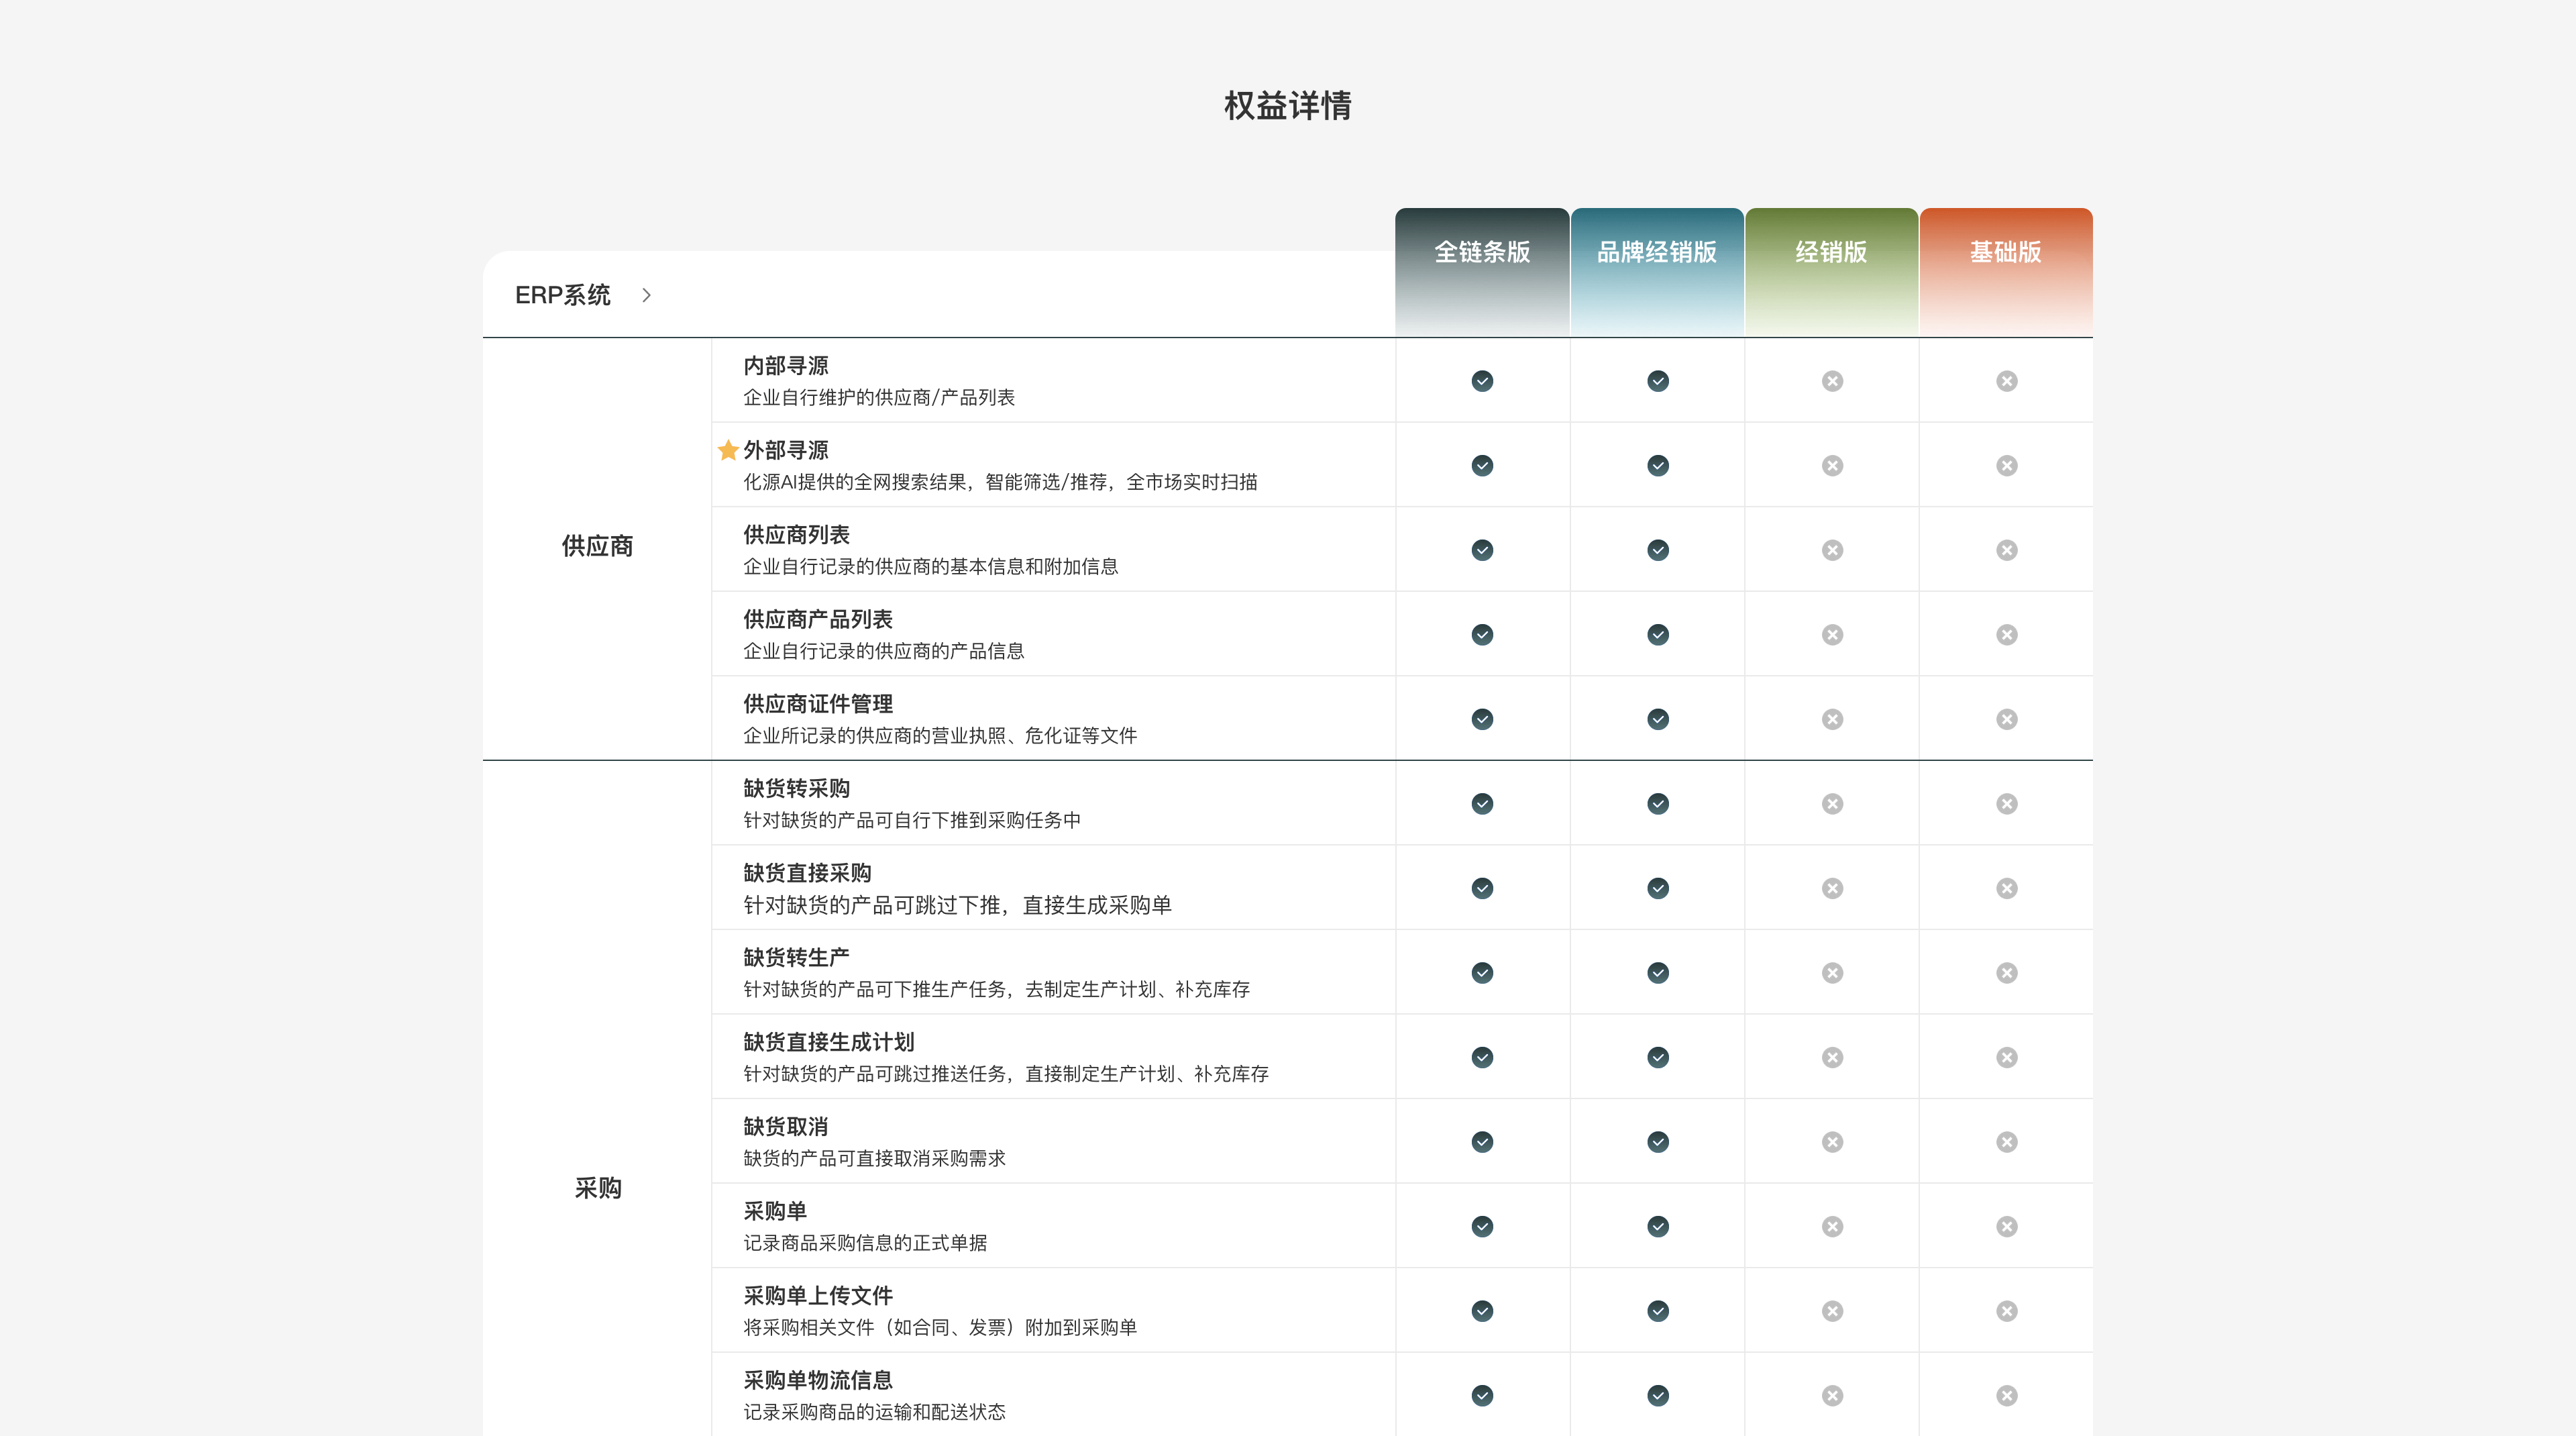Expand the ERP系统 chevron arrow

click(646, 295)
